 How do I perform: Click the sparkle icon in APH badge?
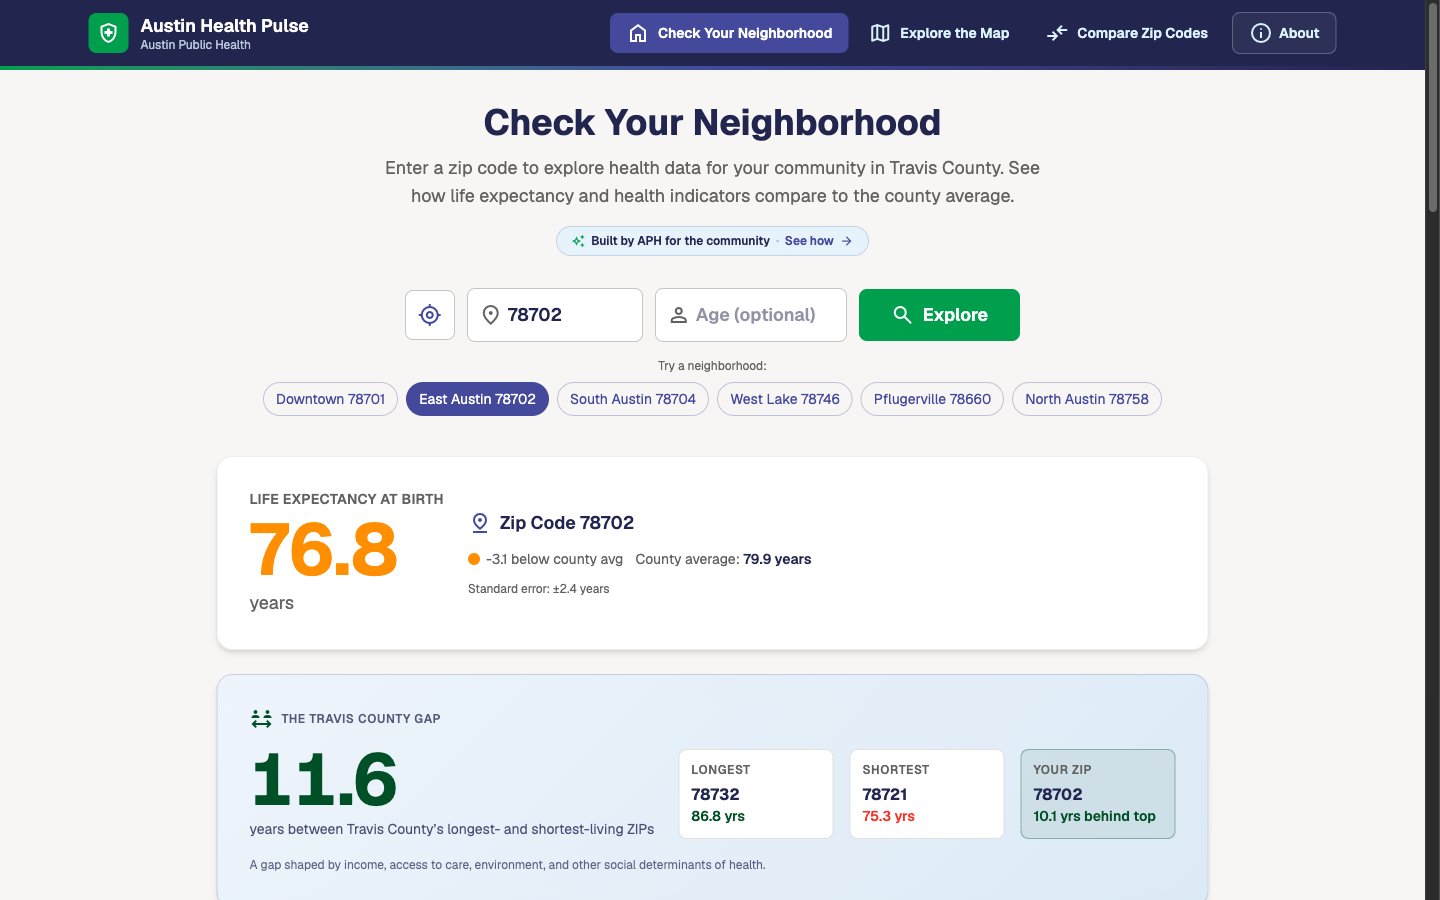(x=578, y=241)
